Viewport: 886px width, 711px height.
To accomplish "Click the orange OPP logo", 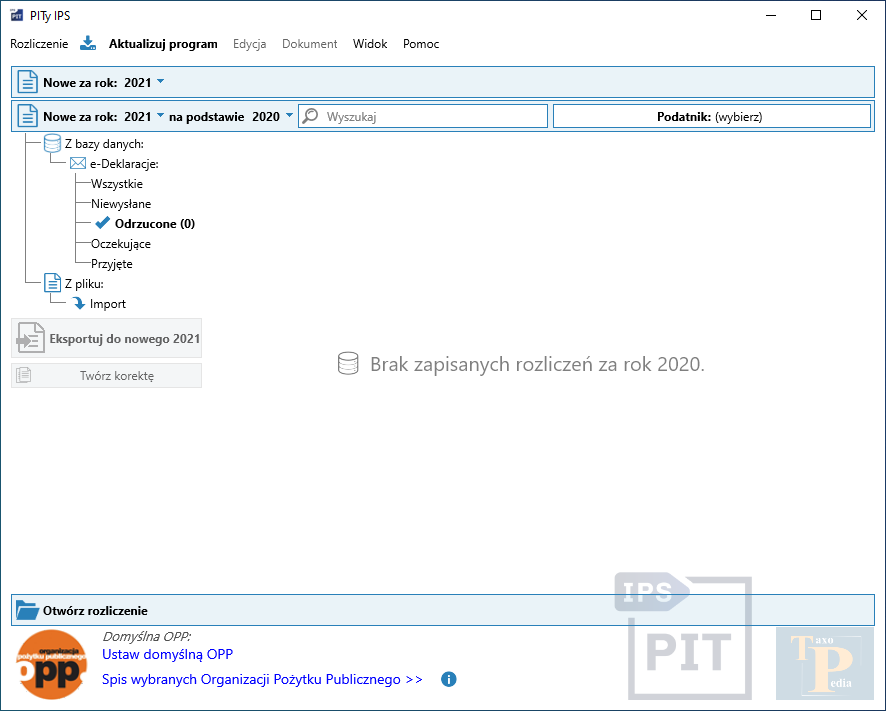I will click(x=52, y=664).
